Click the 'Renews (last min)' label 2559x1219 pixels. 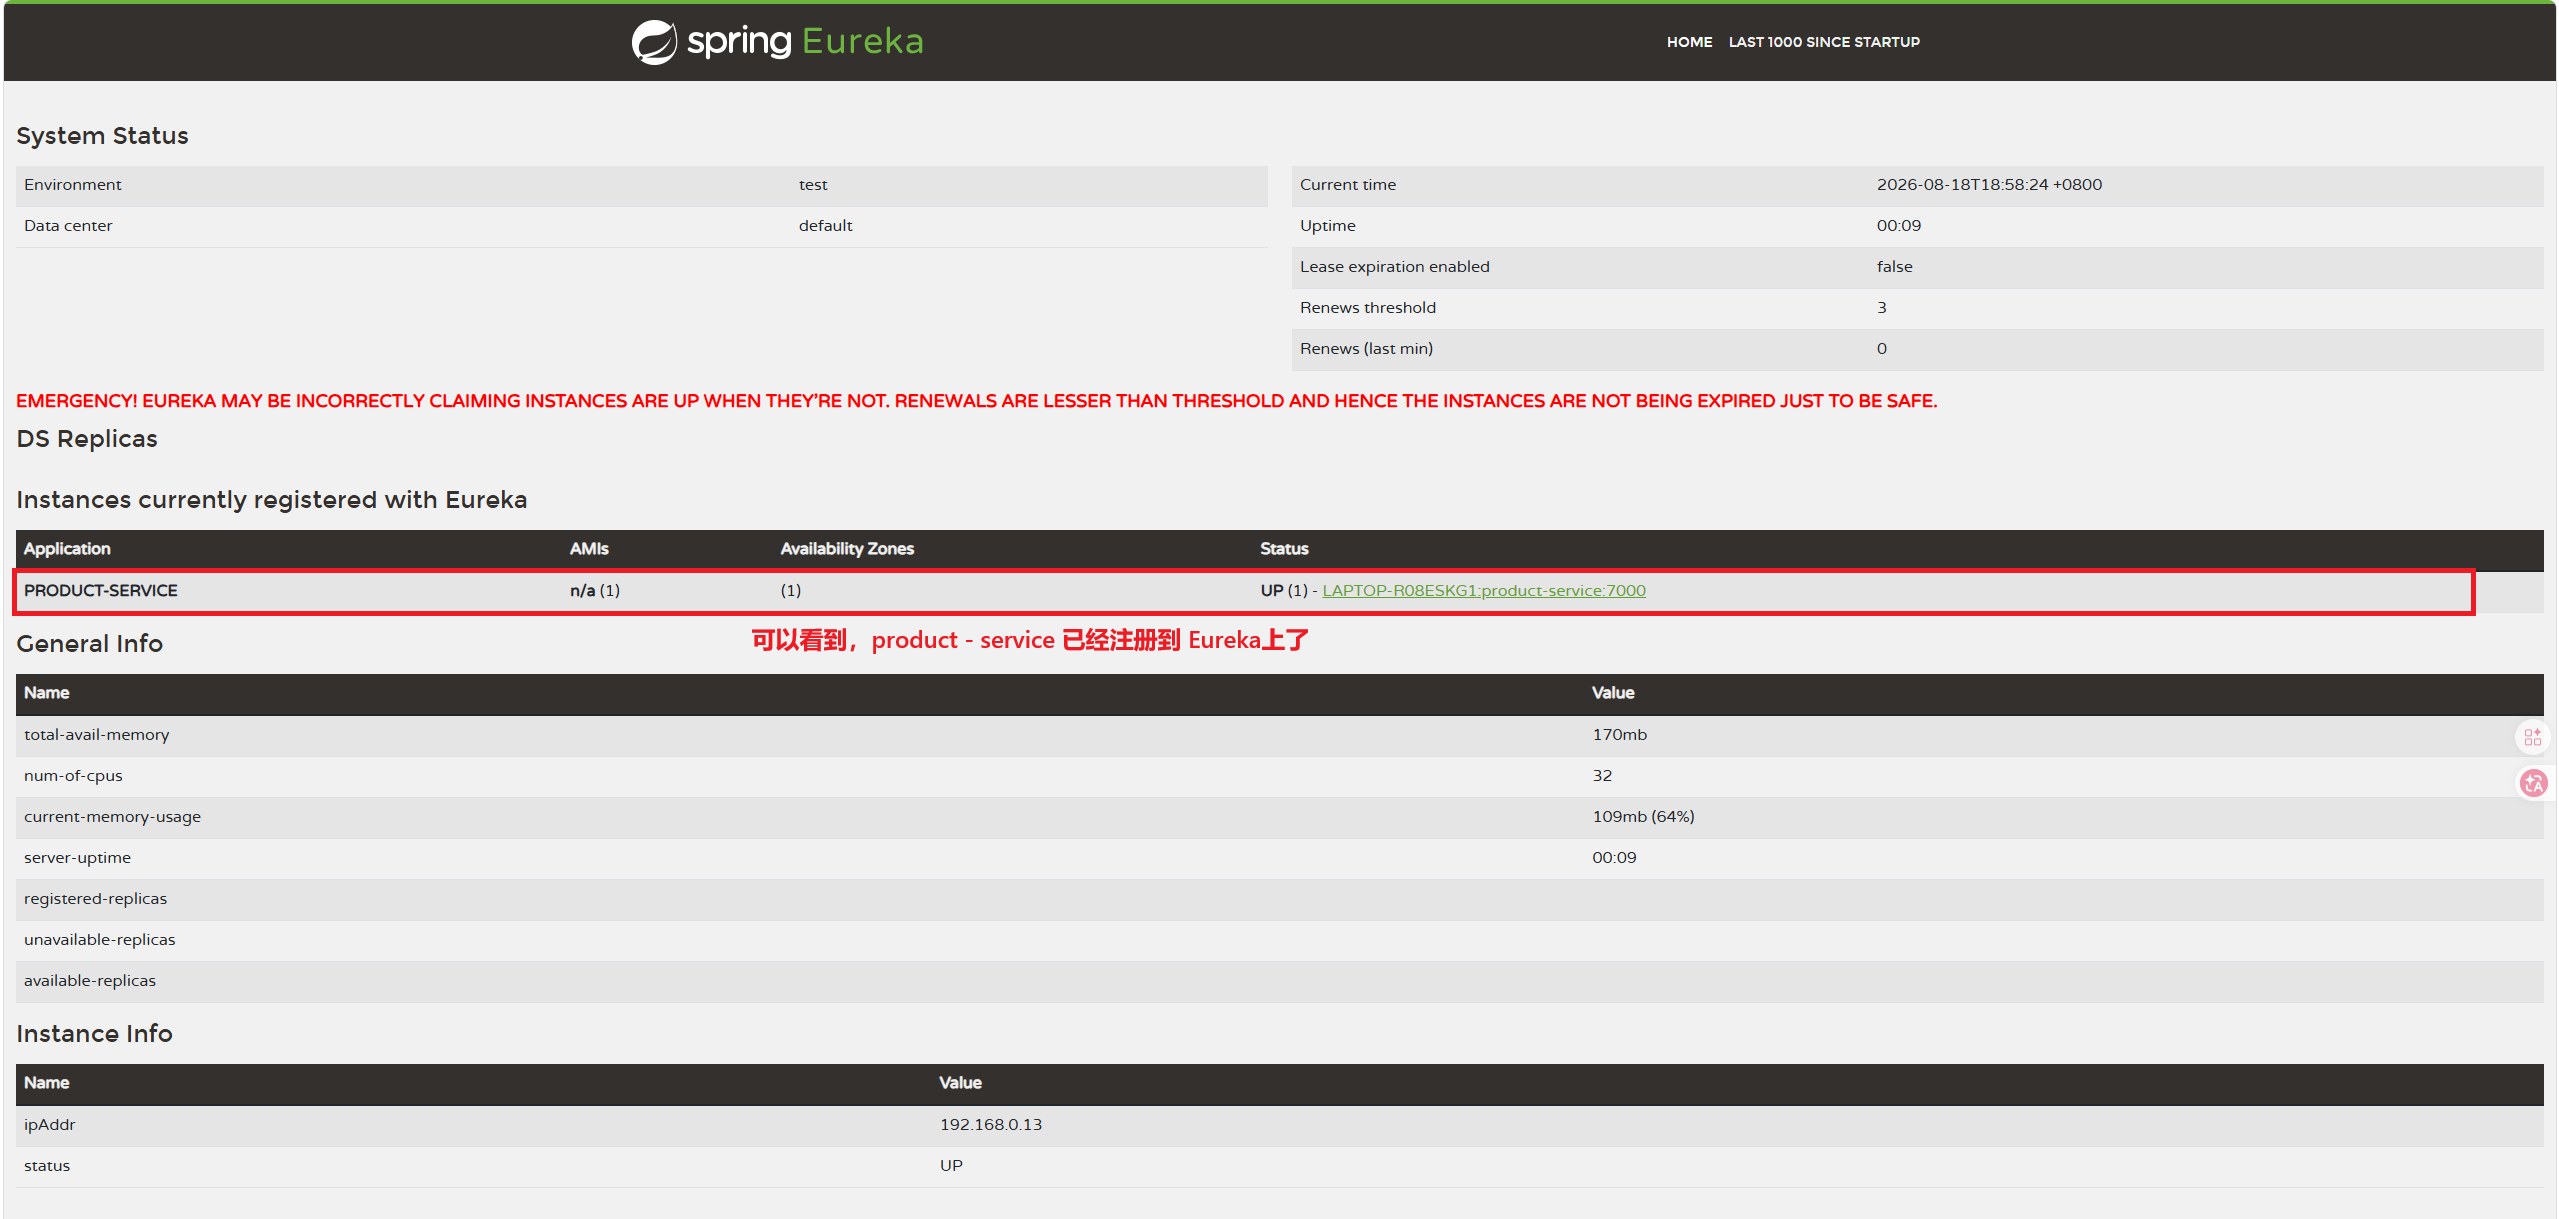tap(1366, 349)
